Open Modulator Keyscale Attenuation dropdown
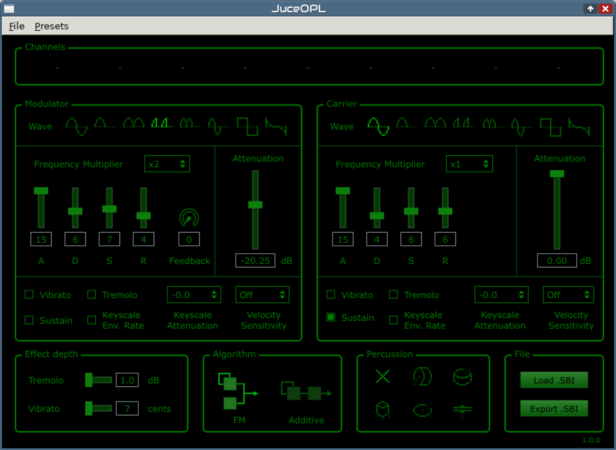The width and height of the screenshot is (616, 450). [194, 295]
